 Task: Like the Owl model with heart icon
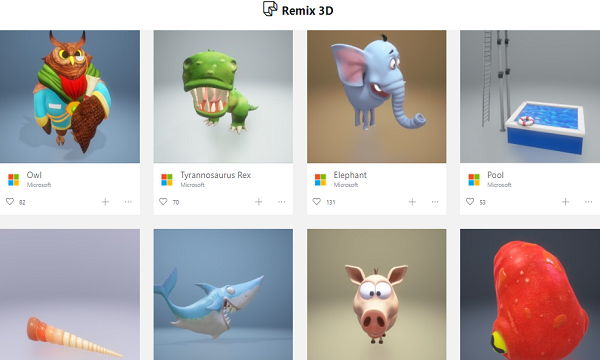[x=10, y=201]
